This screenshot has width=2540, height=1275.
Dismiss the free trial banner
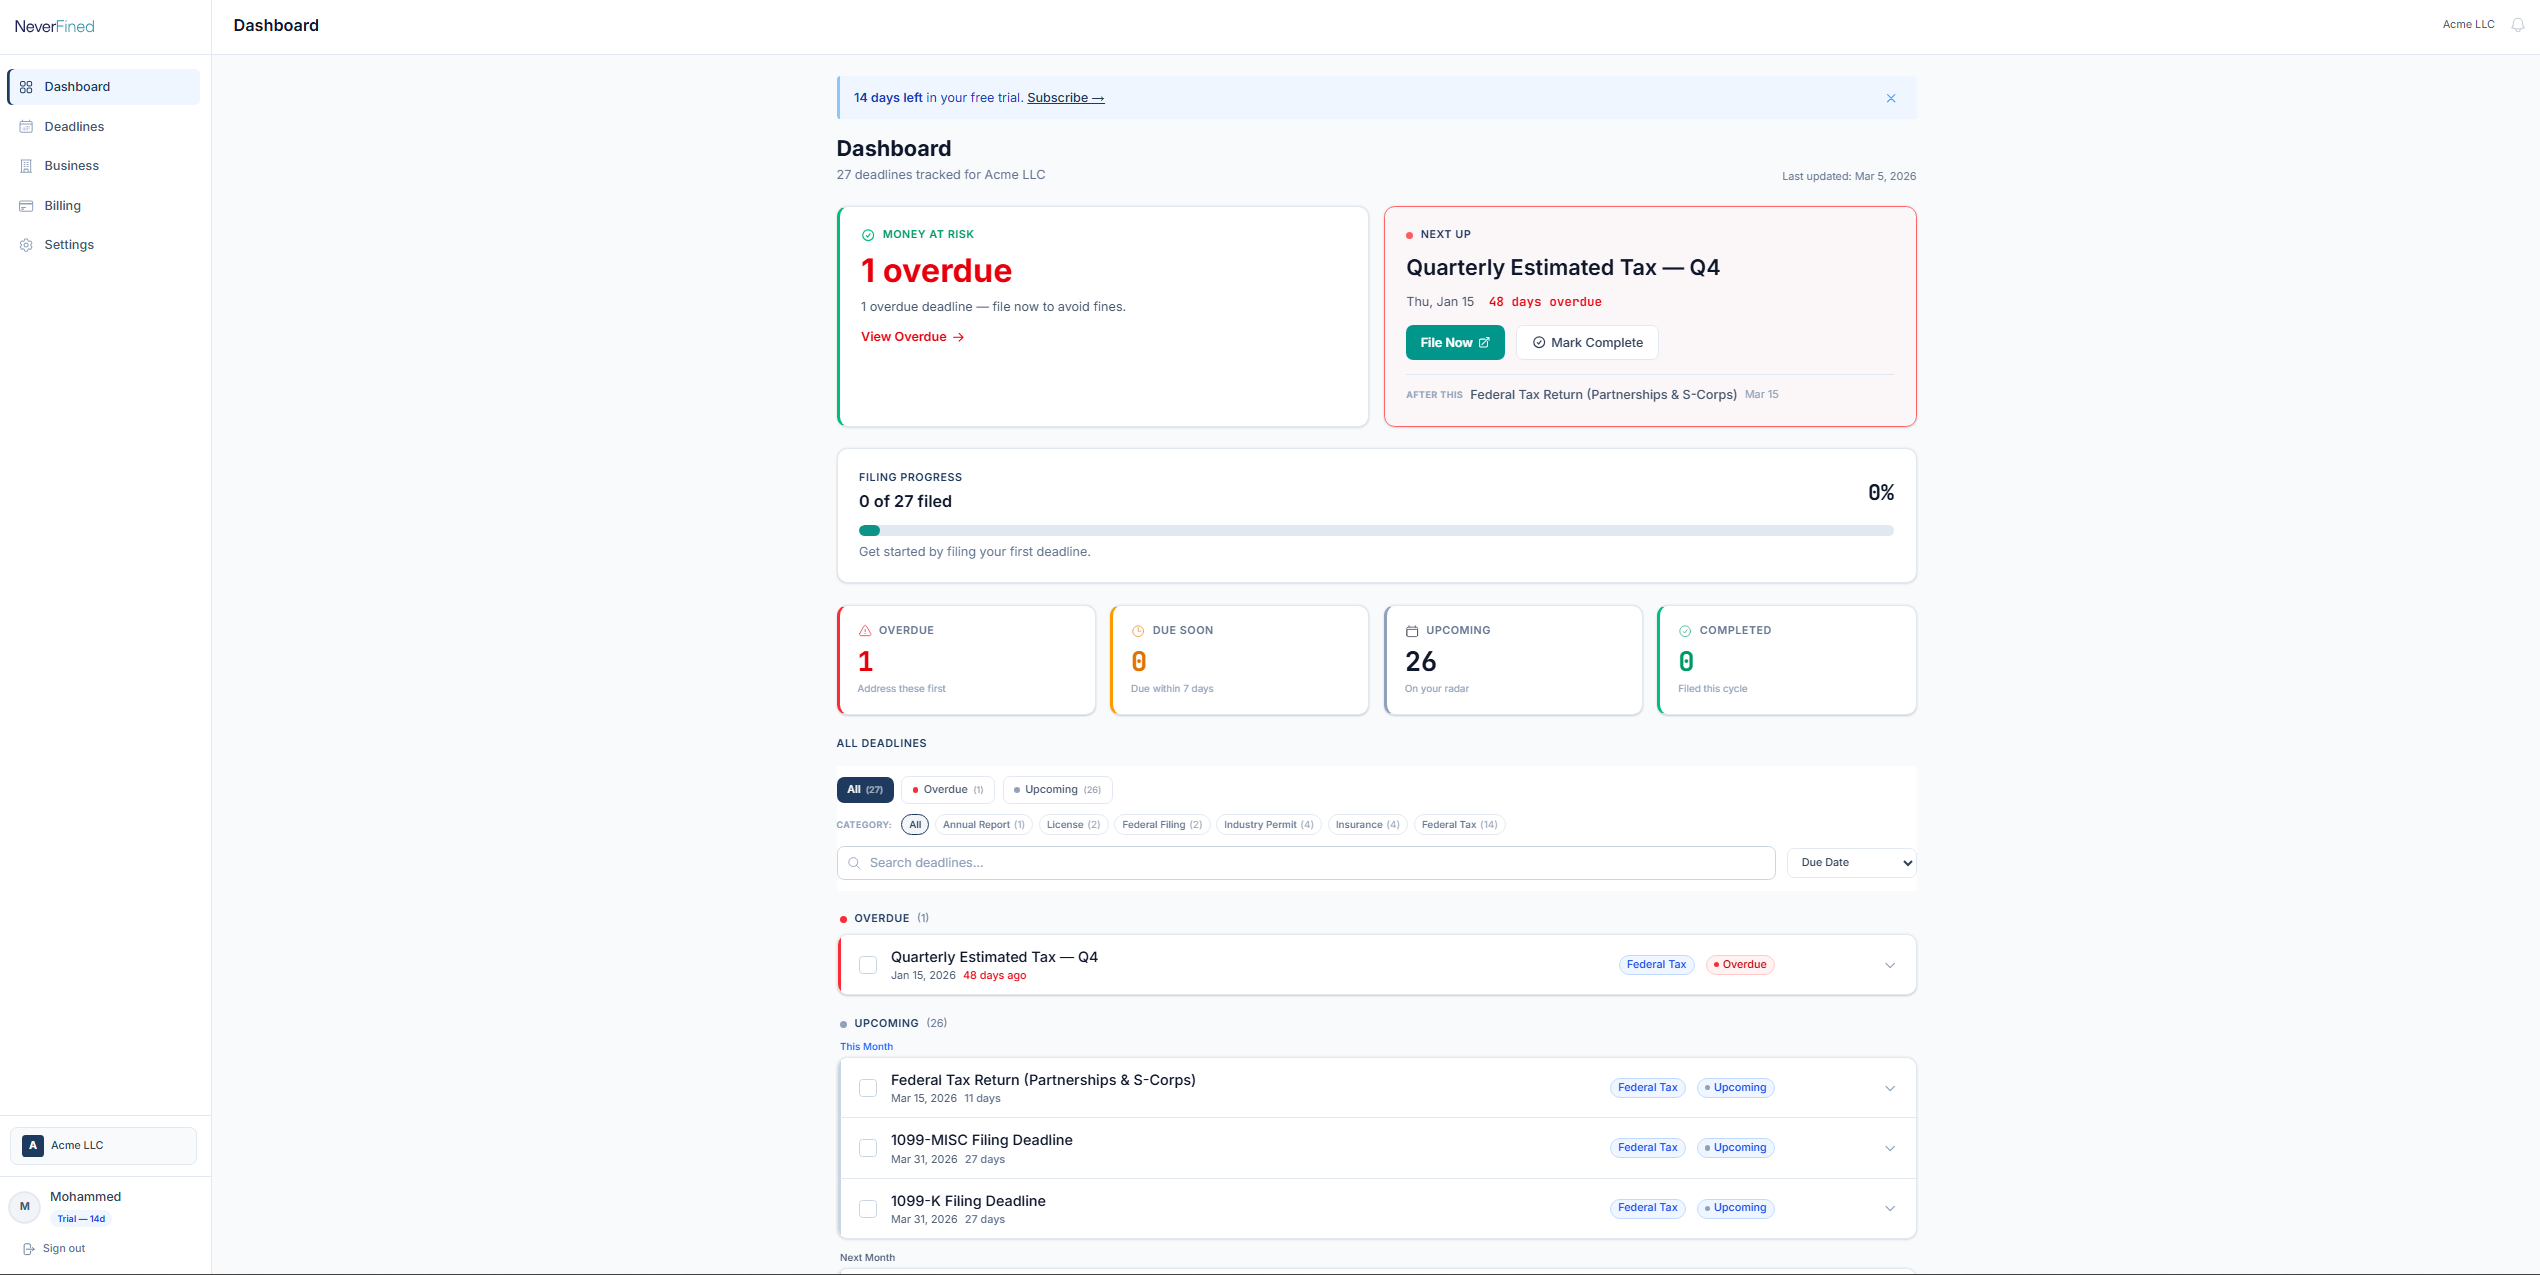(x=1890, y=98)
